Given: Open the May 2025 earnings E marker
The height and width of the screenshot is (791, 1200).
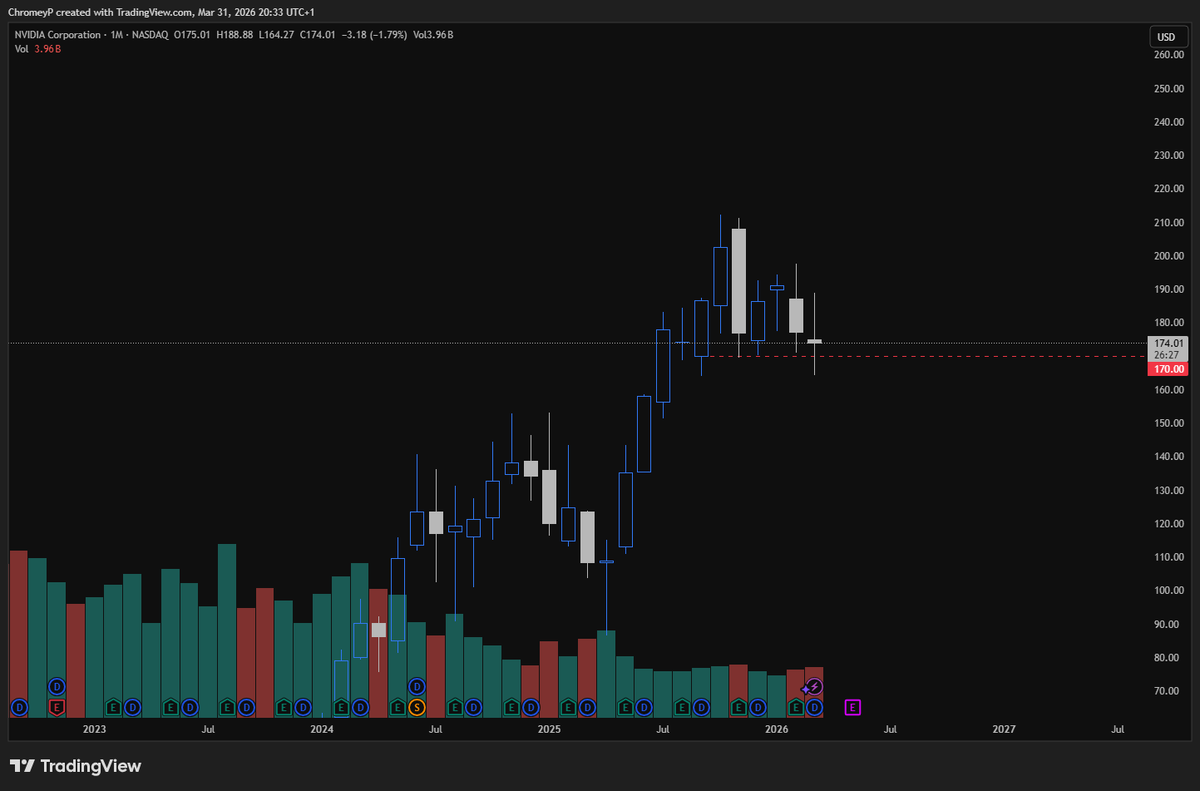Looking at the screenshot, I should click(x=625, y=707).
